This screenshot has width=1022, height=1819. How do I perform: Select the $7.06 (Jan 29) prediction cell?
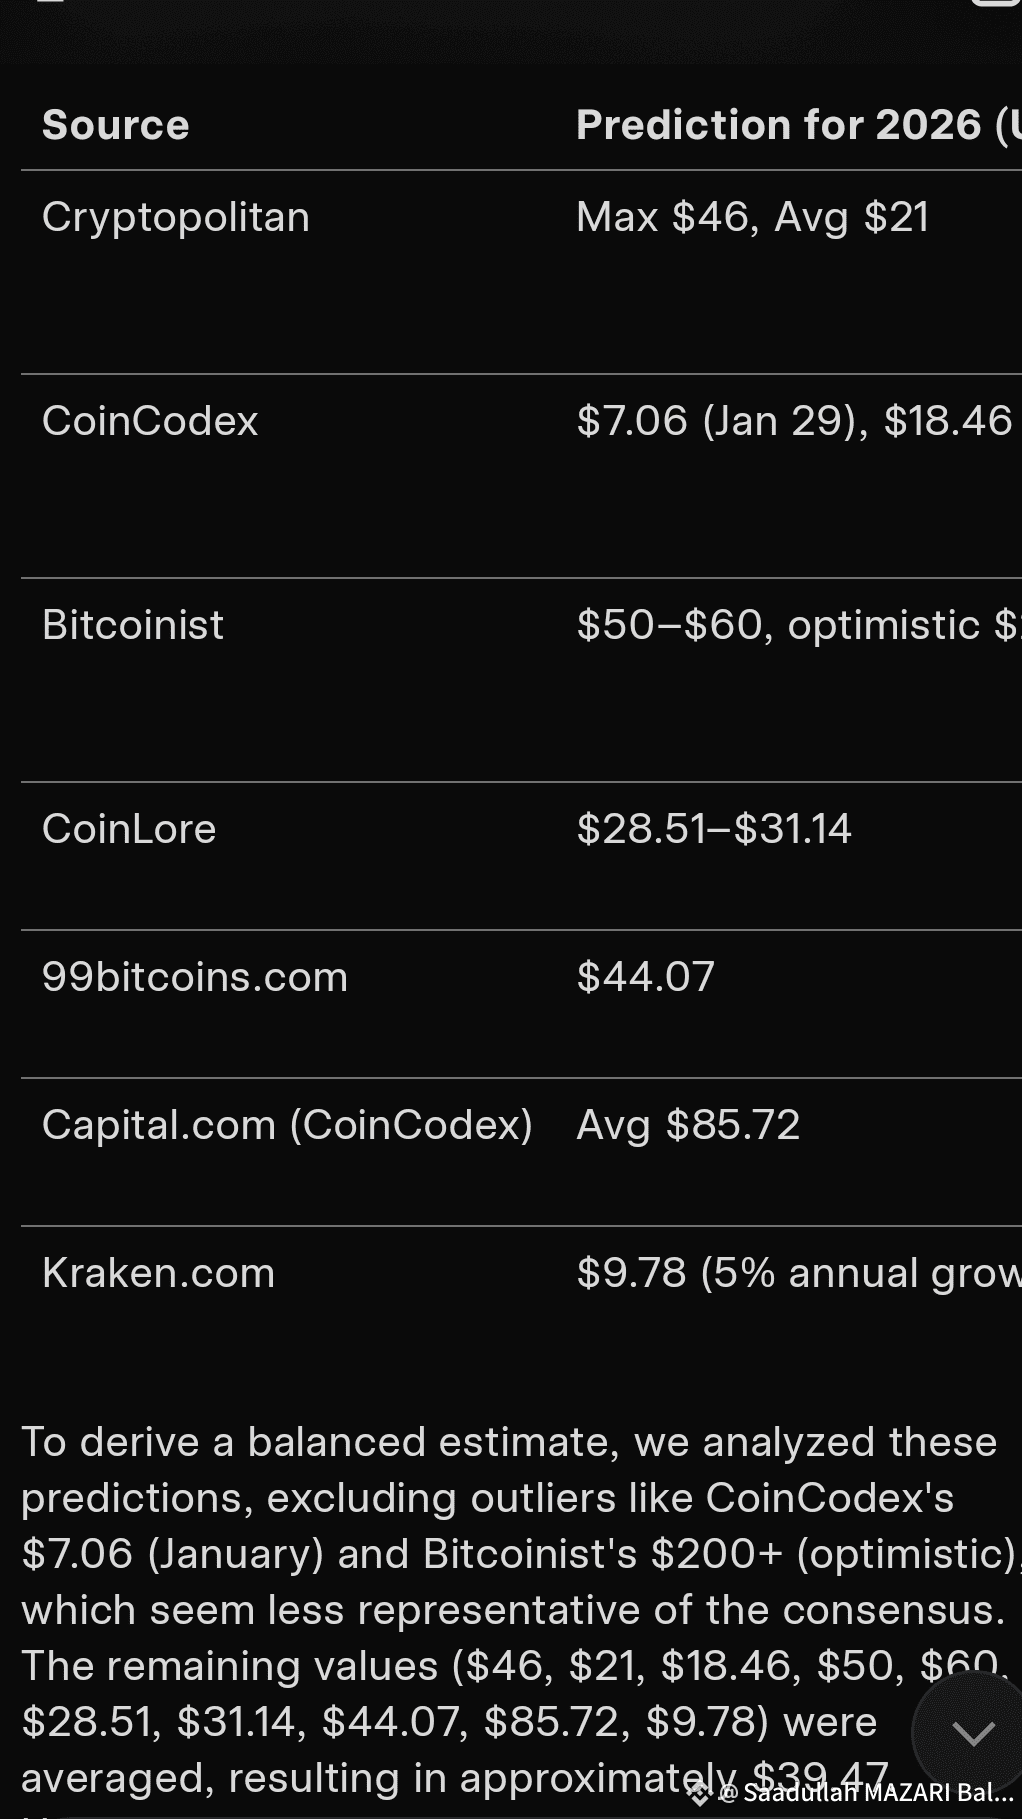tap(795, 421)
